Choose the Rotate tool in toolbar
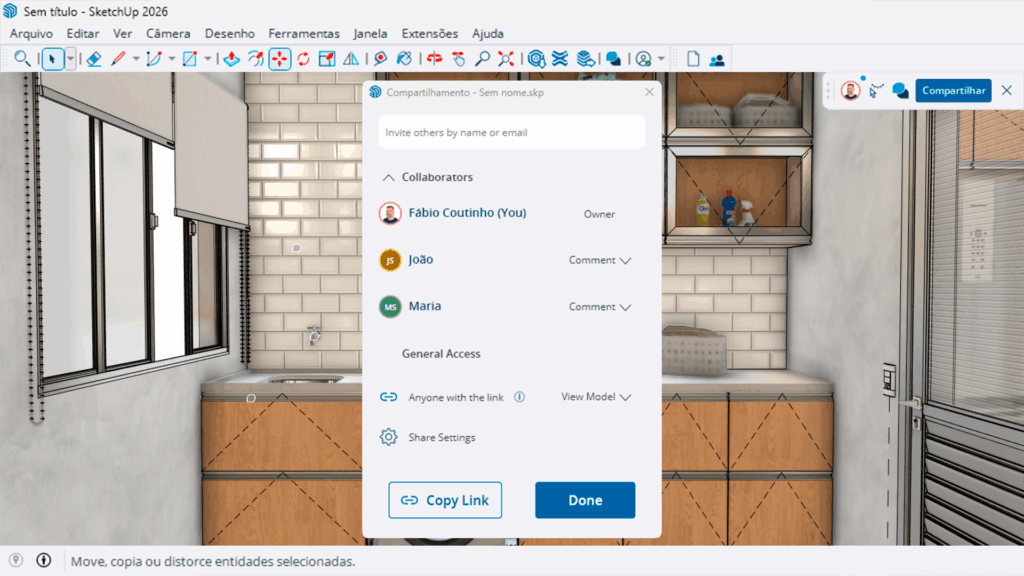1024x576 pixels. point(303,59)
